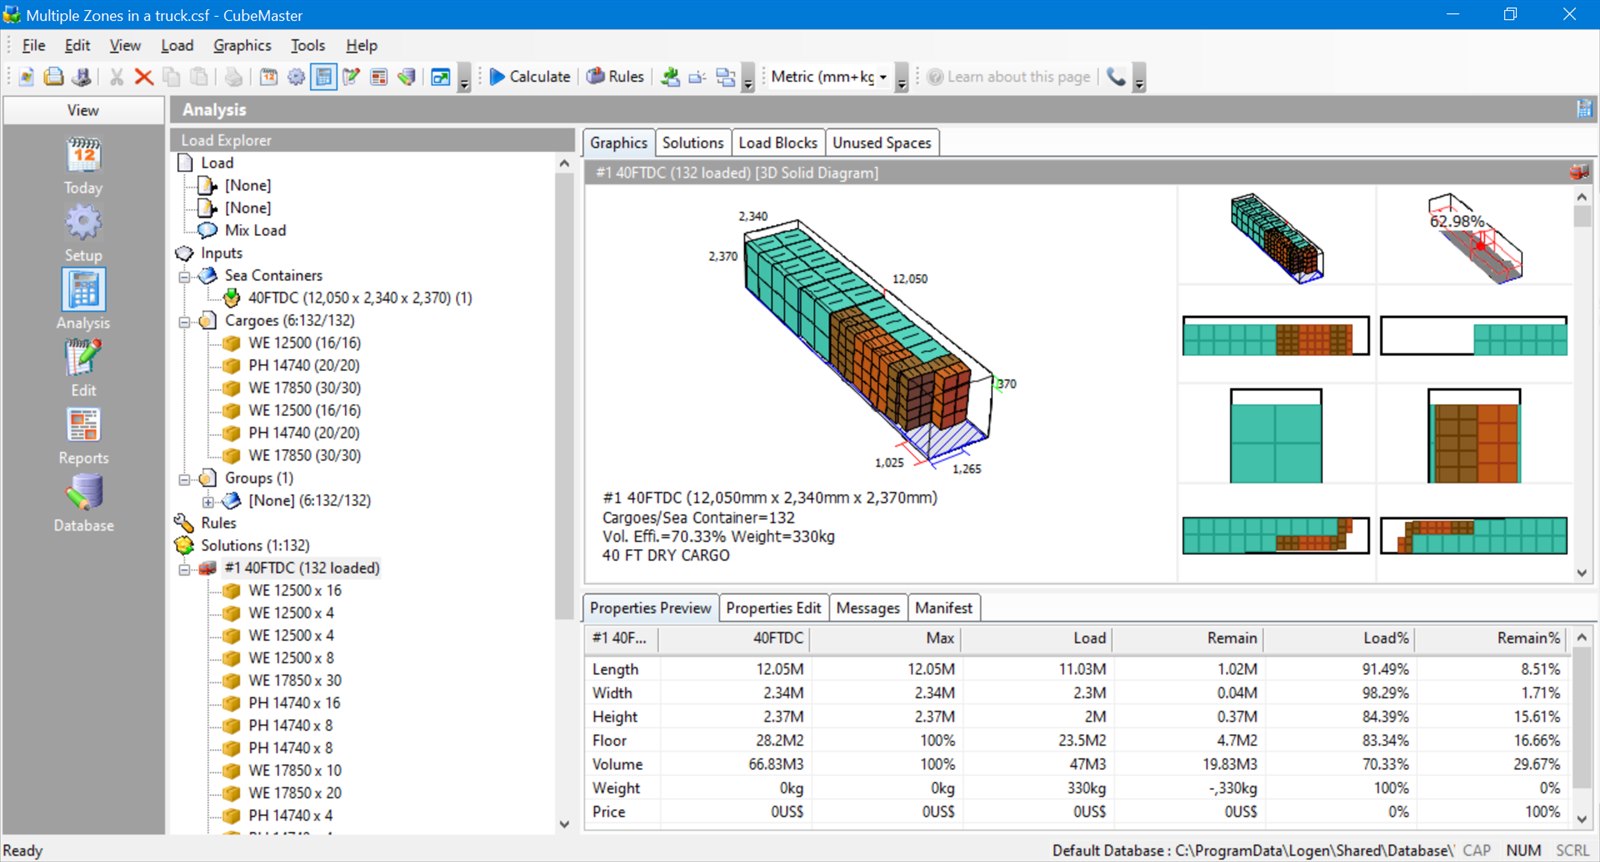Click the open folder toolbar icon
The height and width of the screenshot is (862, 1600).
(54, 77)
